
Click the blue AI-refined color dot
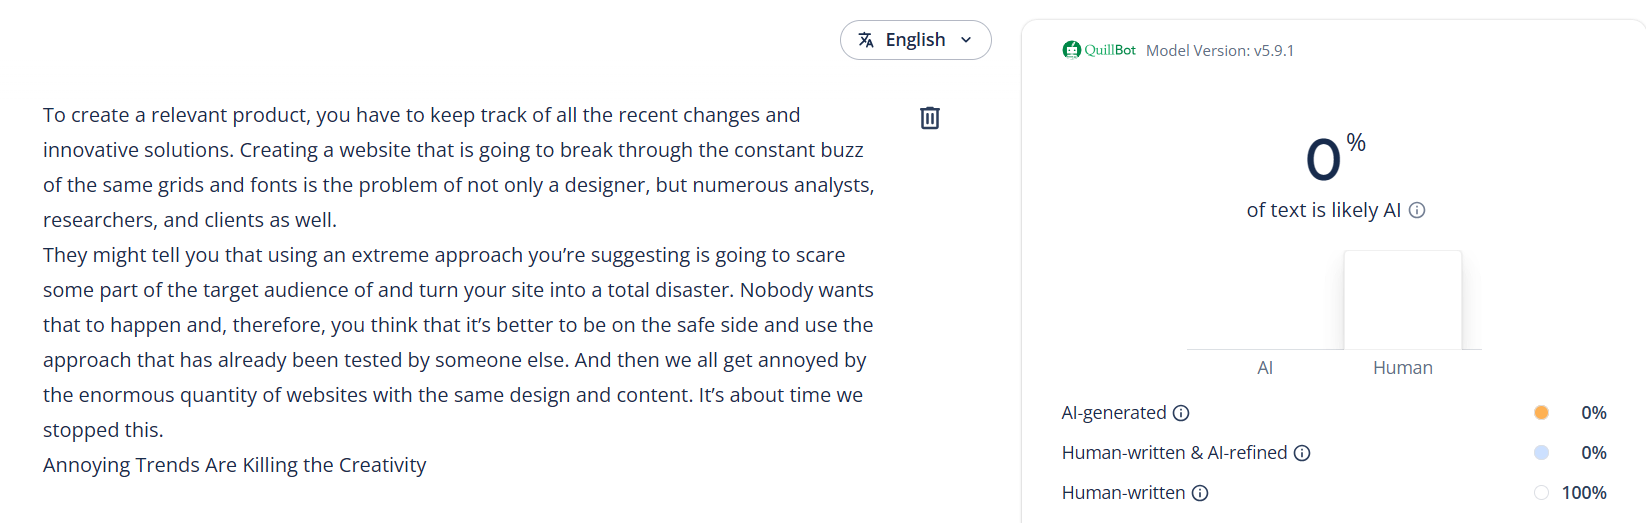point(1541,453)
